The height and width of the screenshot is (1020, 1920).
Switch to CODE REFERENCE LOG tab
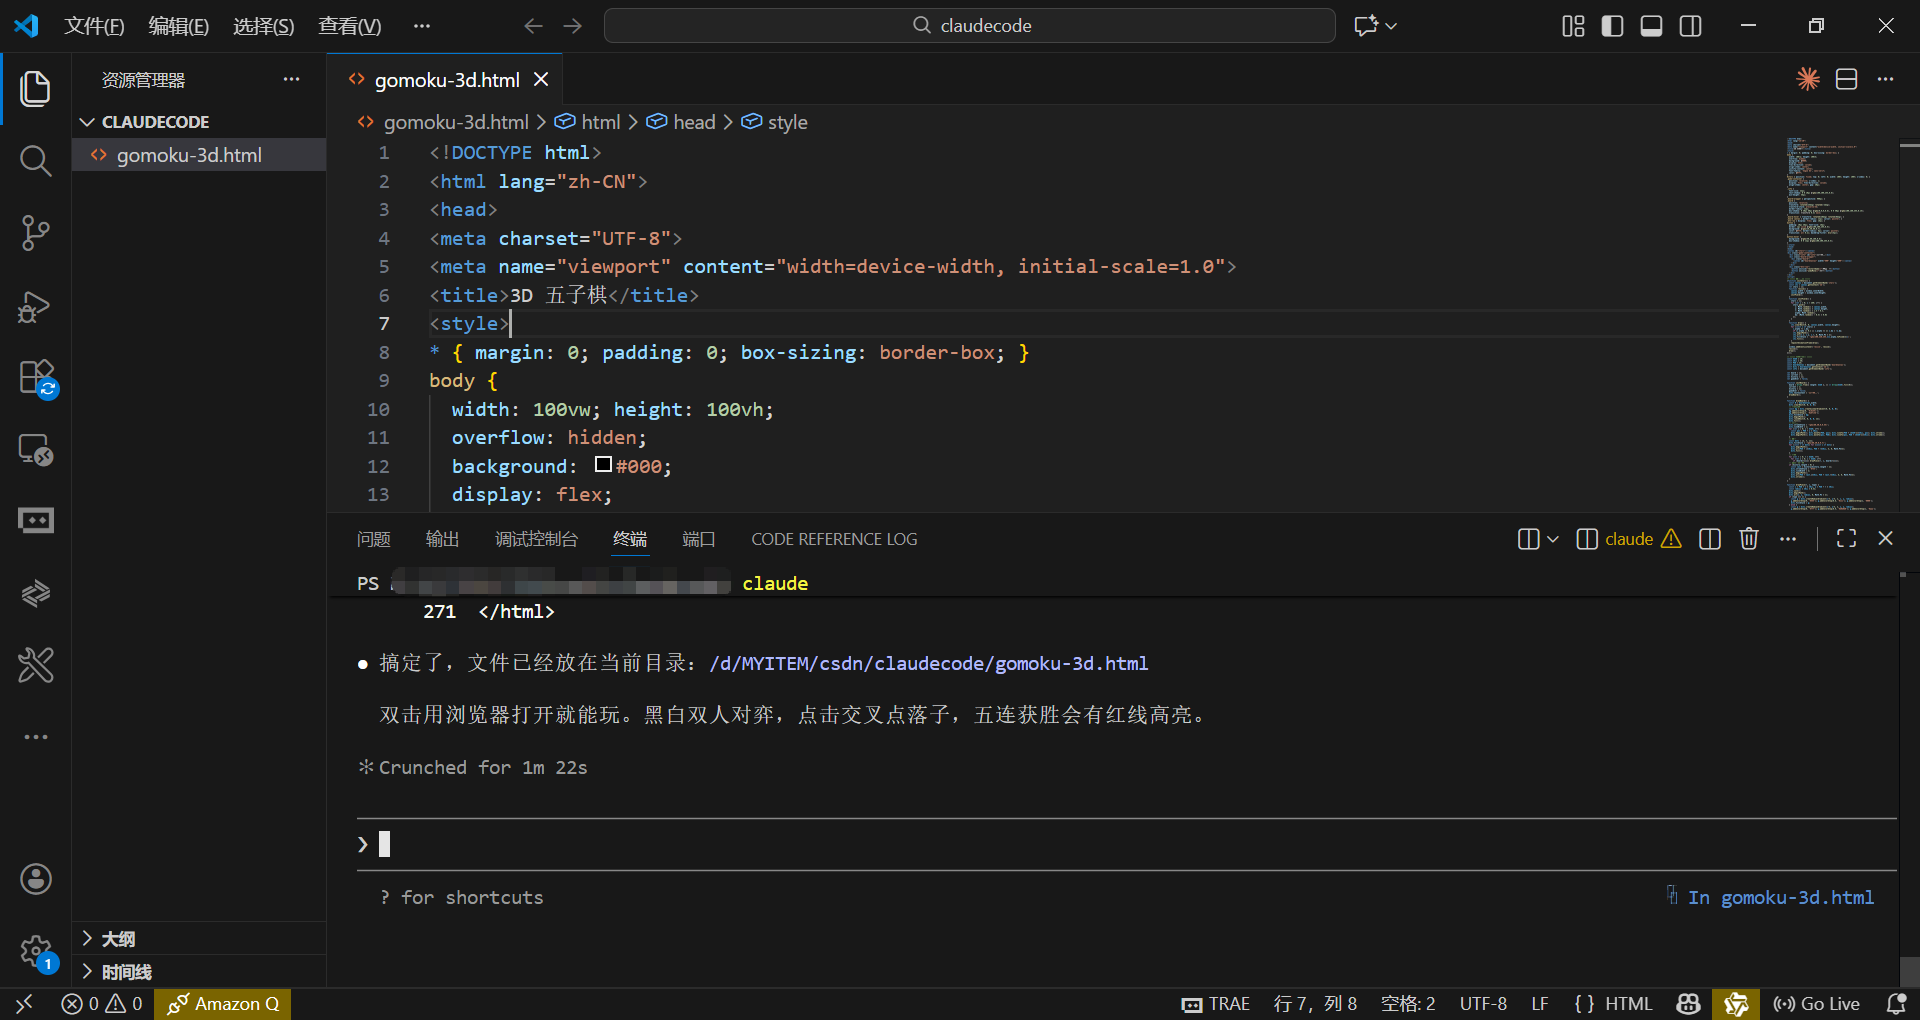(x=834, y=539)
